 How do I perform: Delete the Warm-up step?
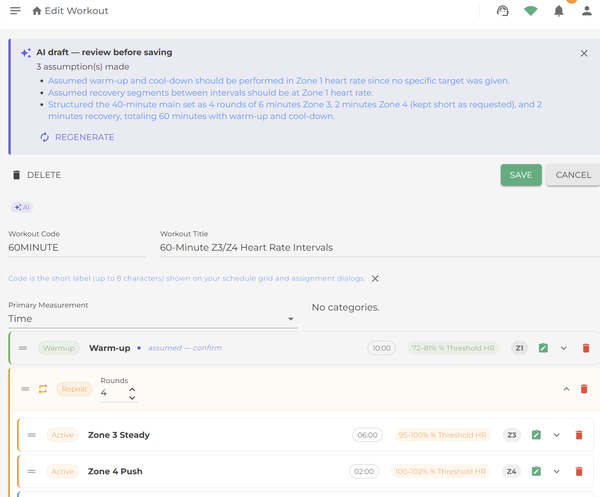[x=586, y=348]
